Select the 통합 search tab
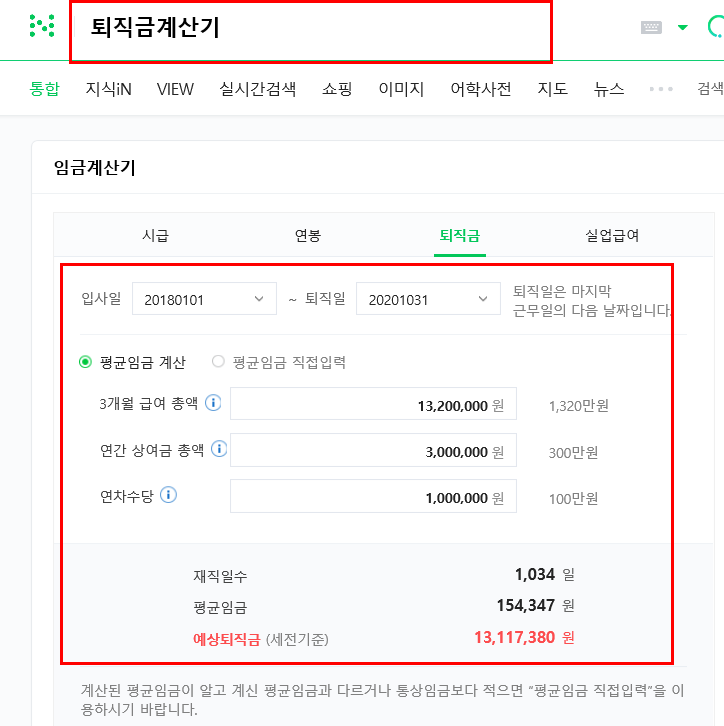The height and width of the screenshot is (726, 724). [44, 88]
